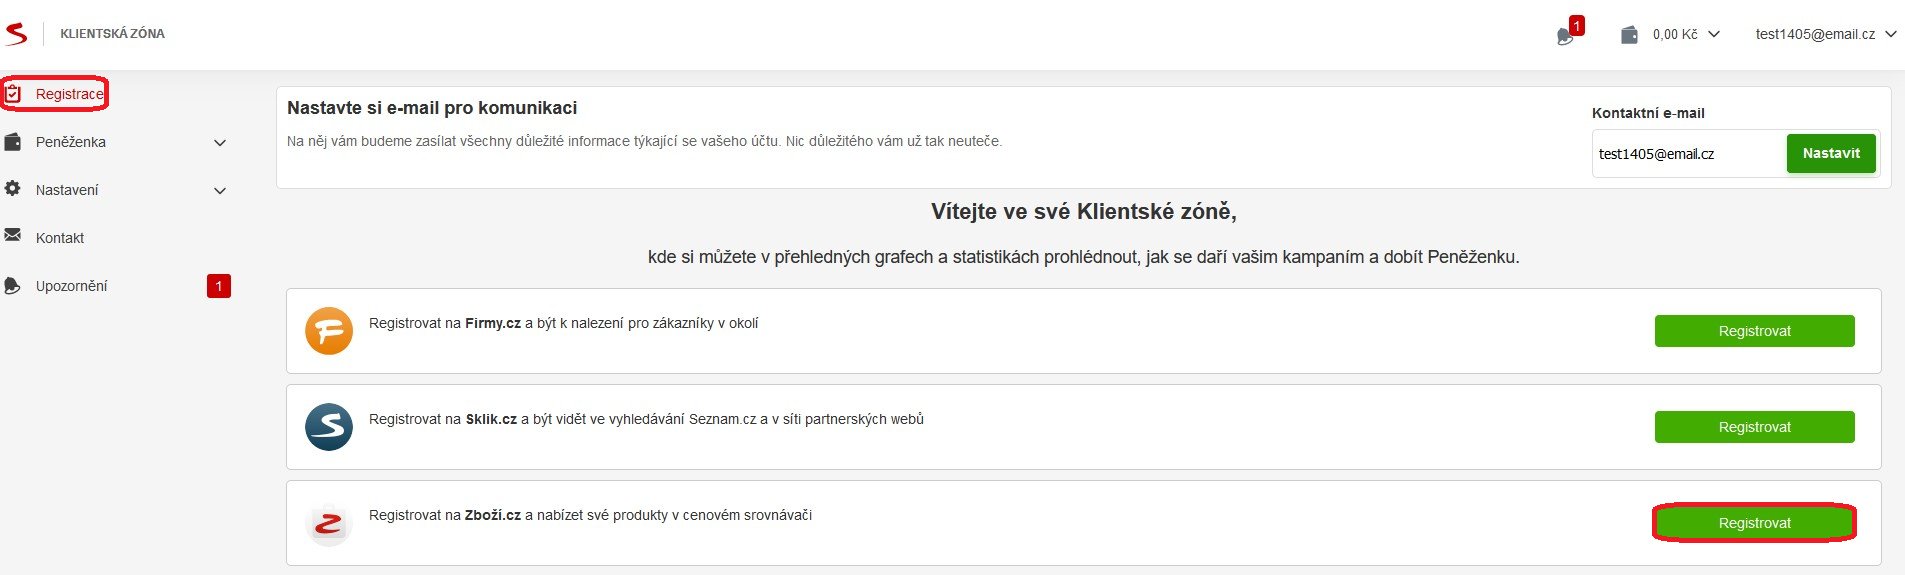Image resolution: width=1905 pixels, height=575 pixels.
Task: Click the Kontaktní e-mail input field
Action: (x=1689, y=154)
